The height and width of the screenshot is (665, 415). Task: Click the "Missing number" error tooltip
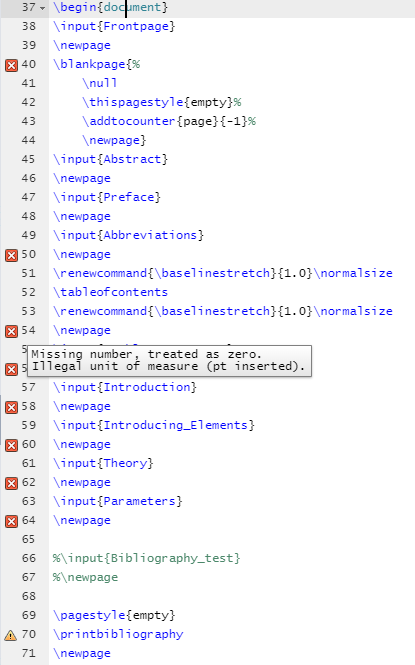pos(169,360)
